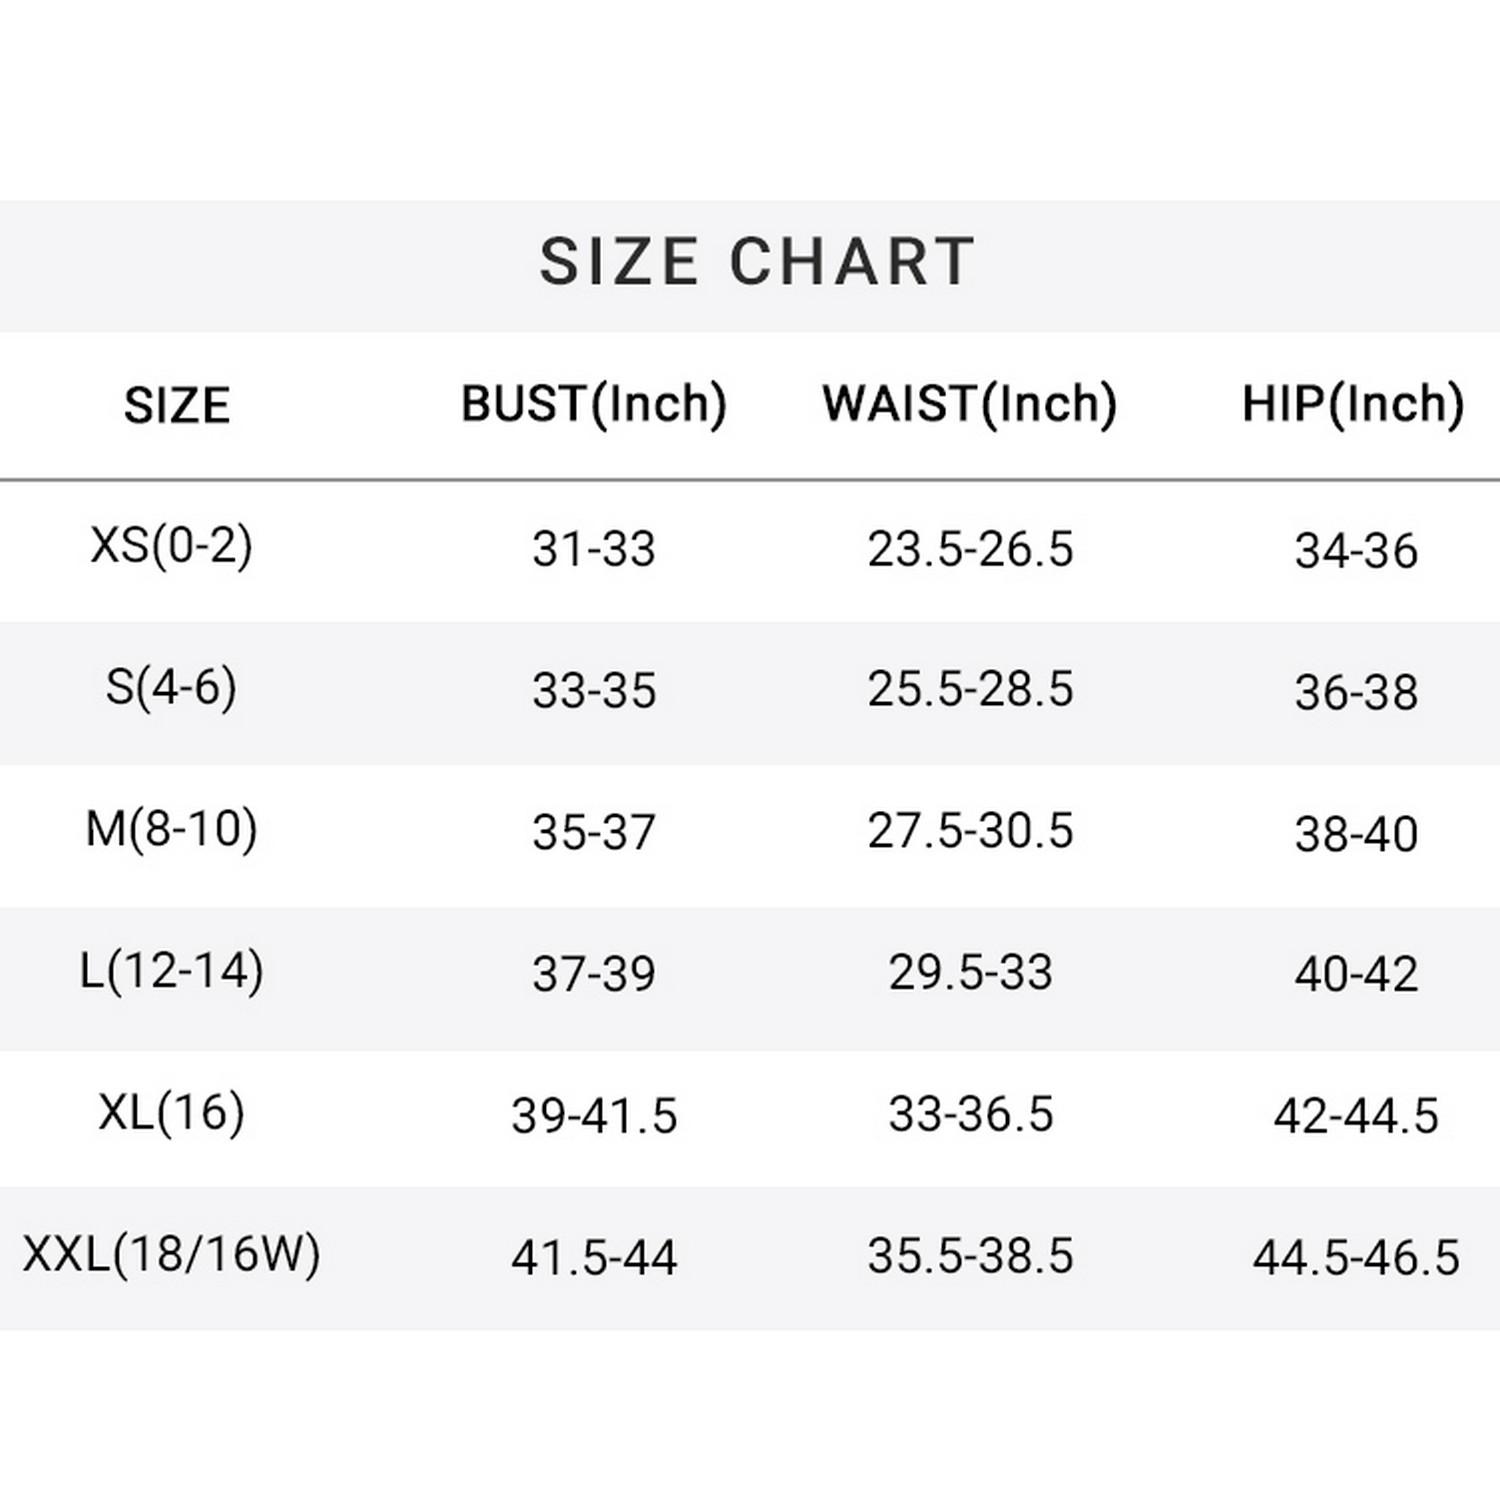1500x1500 pixels.
Task: Click the XL(16) size label
Action: pos(171,1113)
